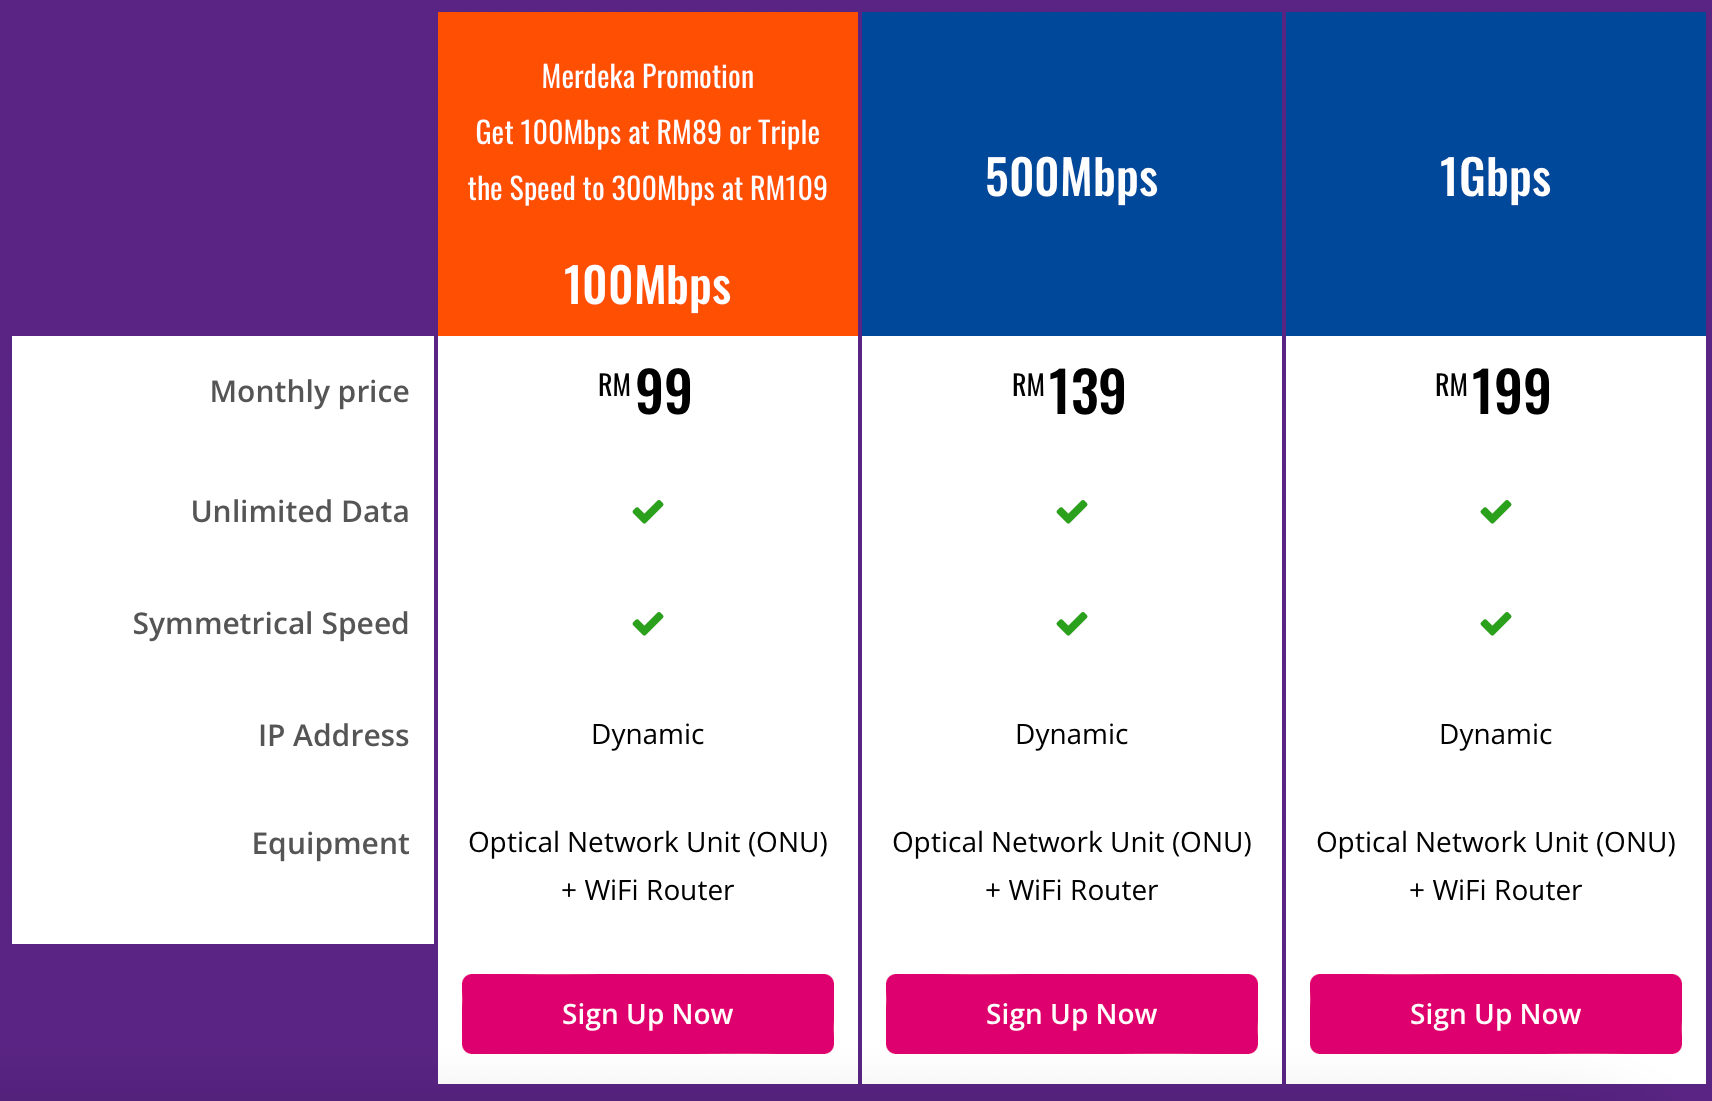Click the Unlimited Data row label

pyautogui.click(x=298, y=511)
